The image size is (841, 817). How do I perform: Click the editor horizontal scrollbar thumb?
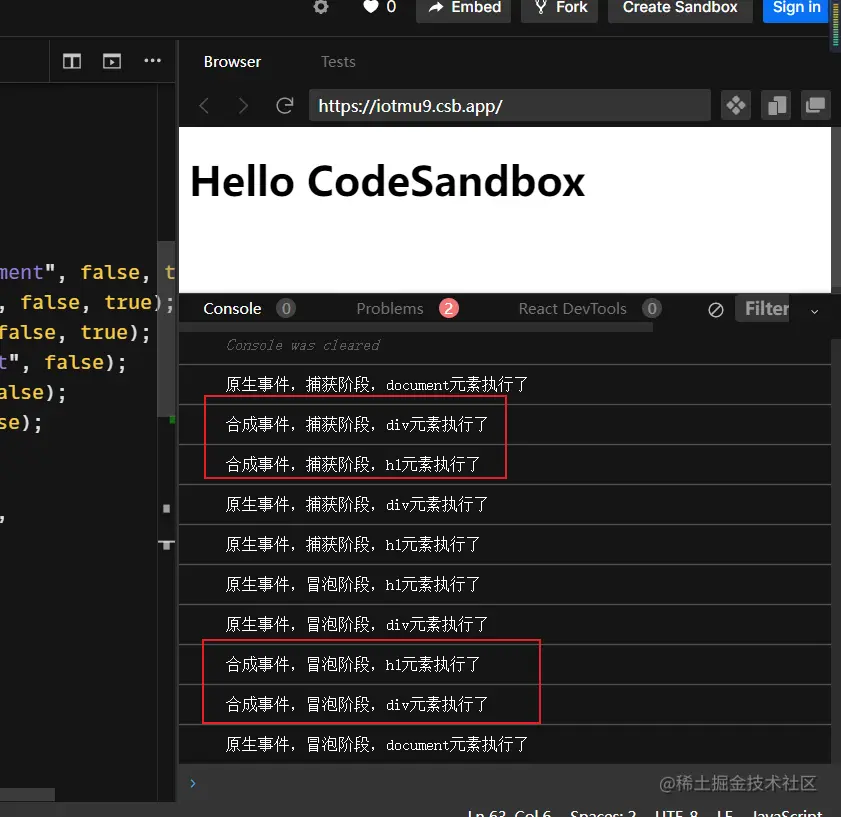(27, 794)
